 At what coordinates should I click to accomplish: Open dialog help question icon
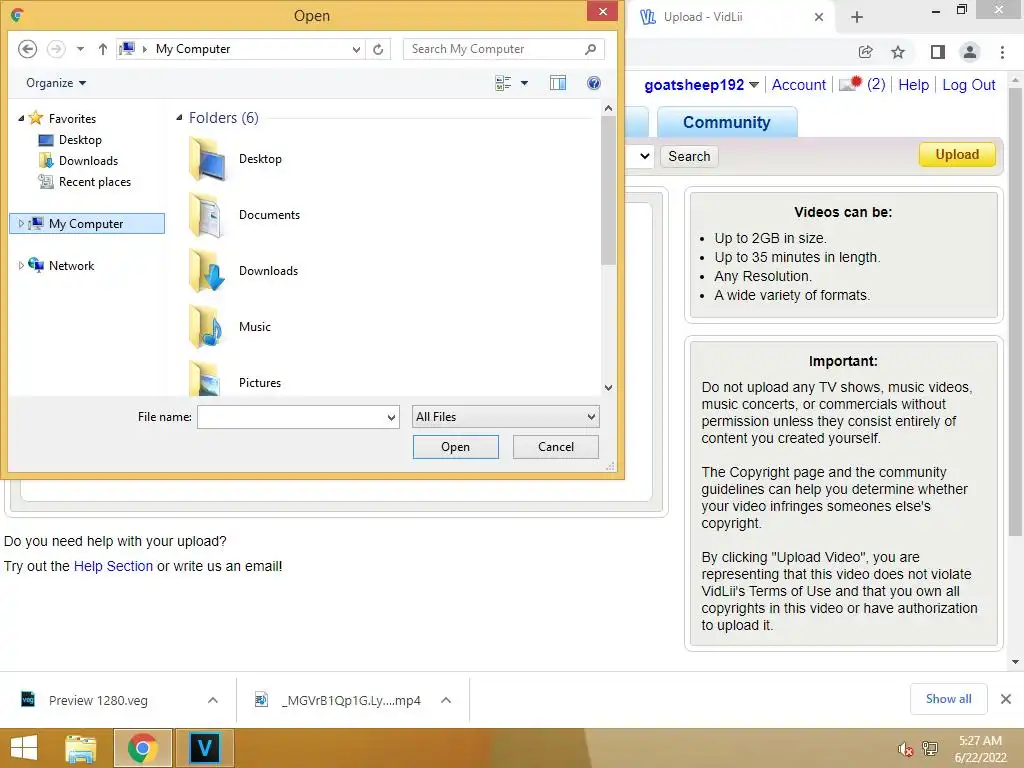pos(594,83)
